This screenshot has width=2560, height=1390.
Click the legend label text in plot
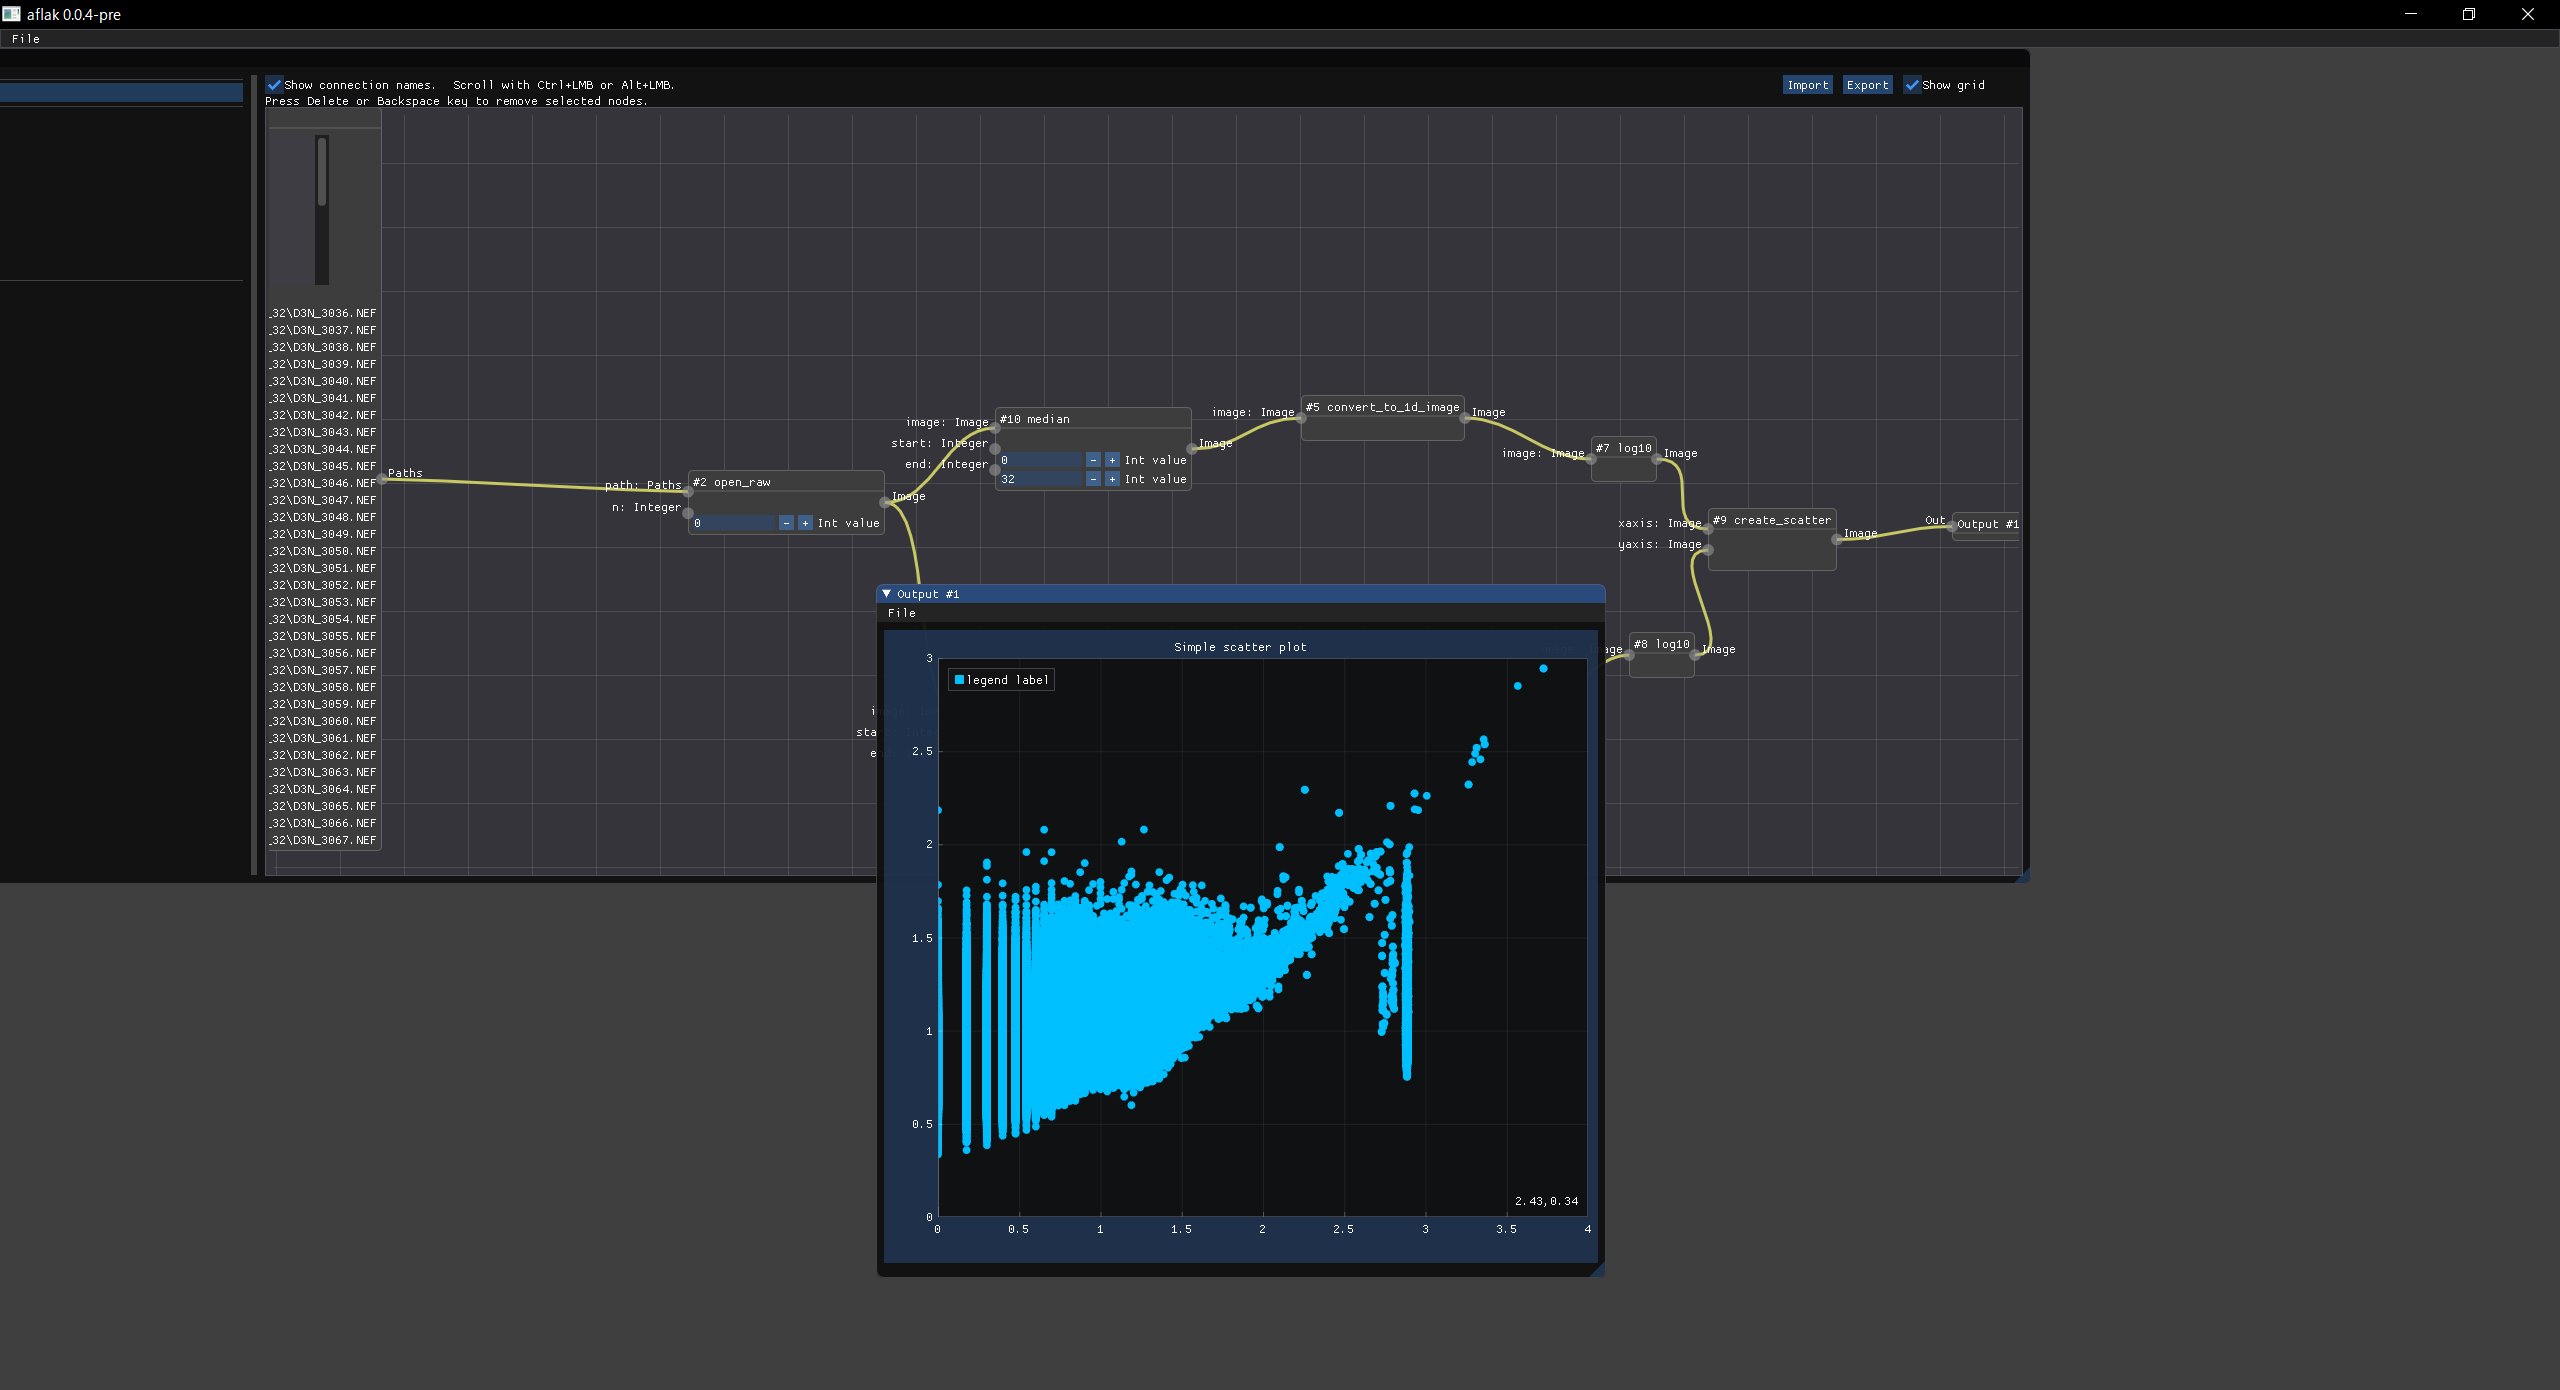pyautogui.click(x=1008, y=680)
